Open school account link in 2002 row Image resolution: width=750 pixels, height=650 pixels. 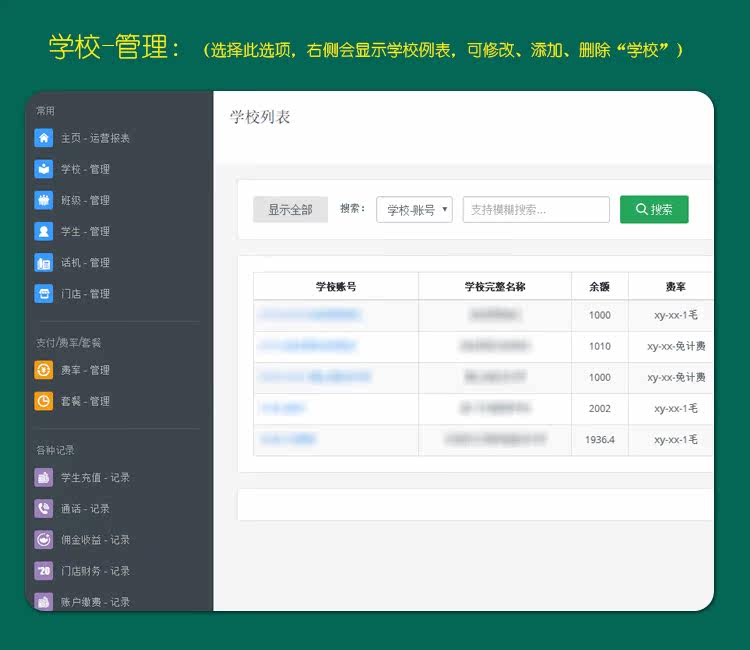click(x=282, y=408)
